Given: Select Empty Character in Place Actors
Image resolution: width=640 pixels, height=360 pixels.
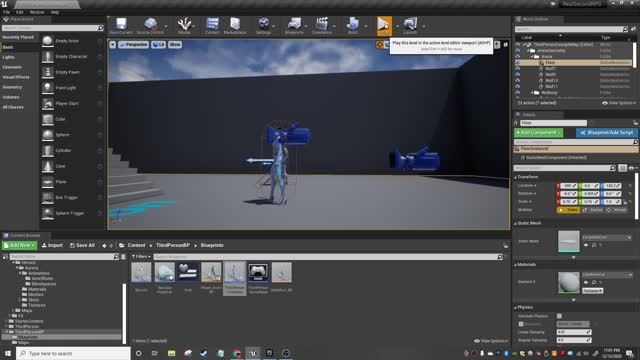Looking at the screenshot, I should 71,56.
